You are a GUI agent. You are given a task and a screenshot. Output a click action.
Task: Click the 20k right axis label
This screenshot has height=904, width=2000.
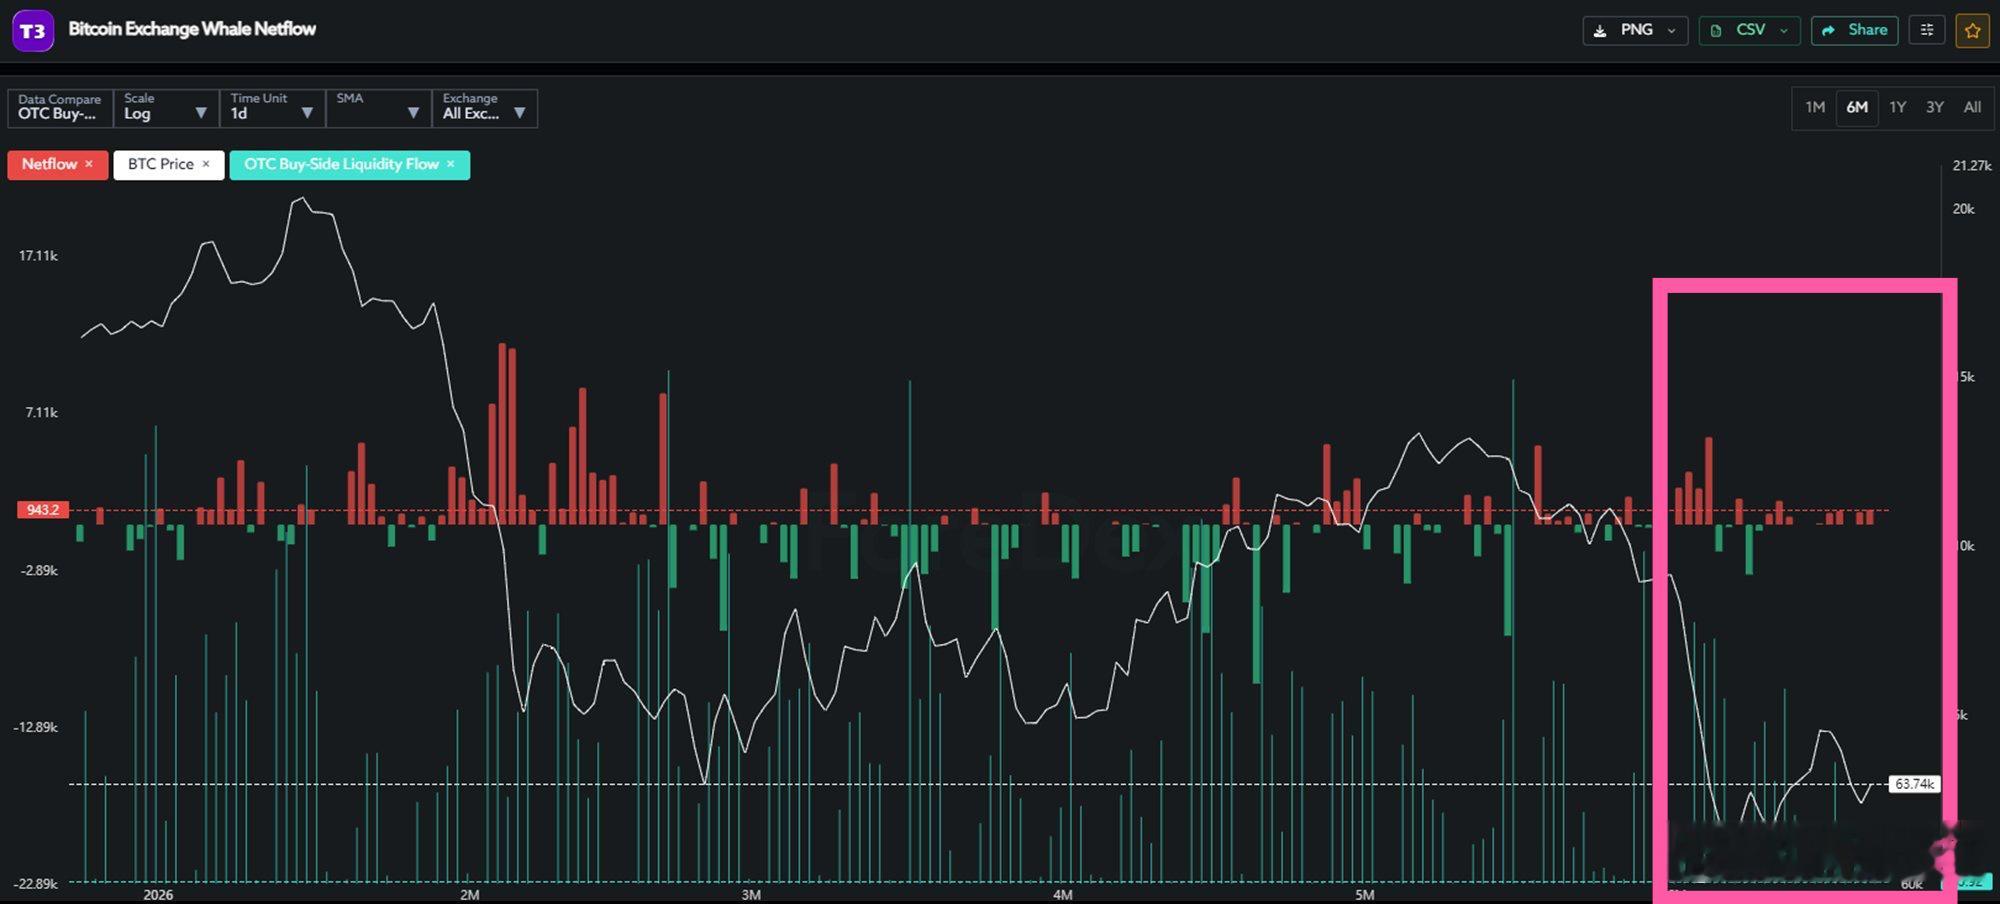click(x=1964, y=209)
